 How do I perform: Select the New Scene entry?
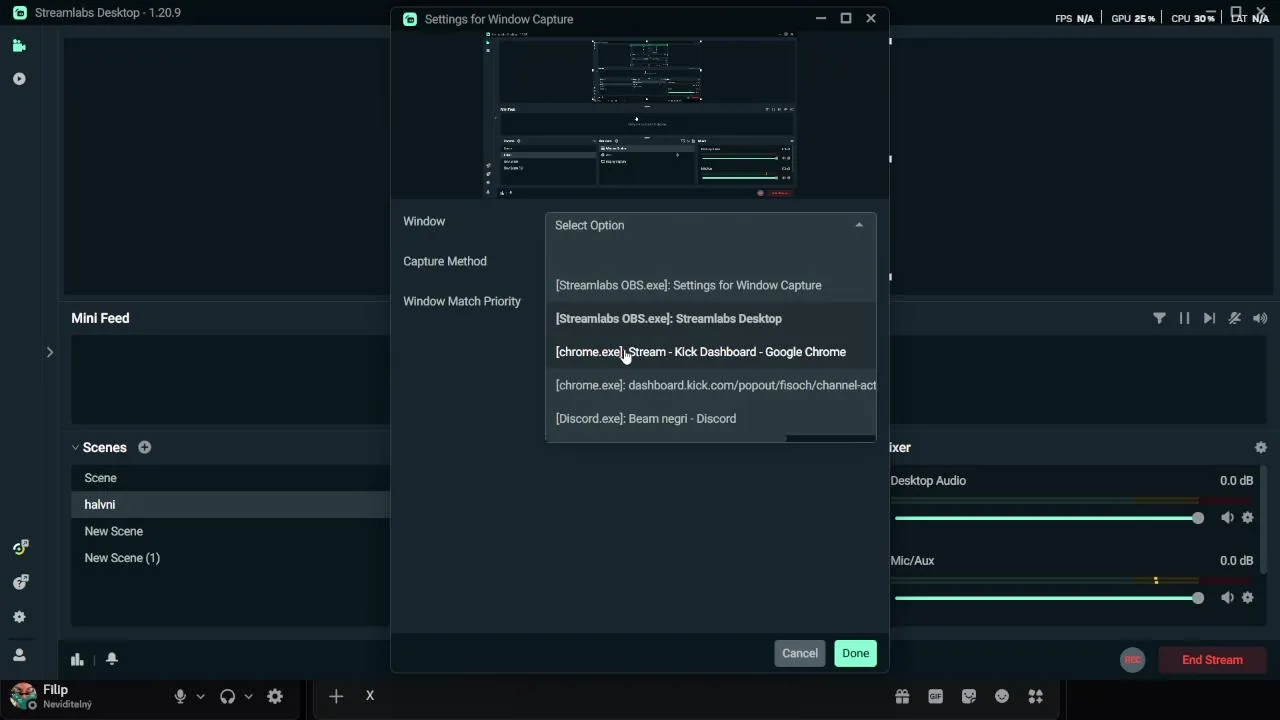[230, 531]
